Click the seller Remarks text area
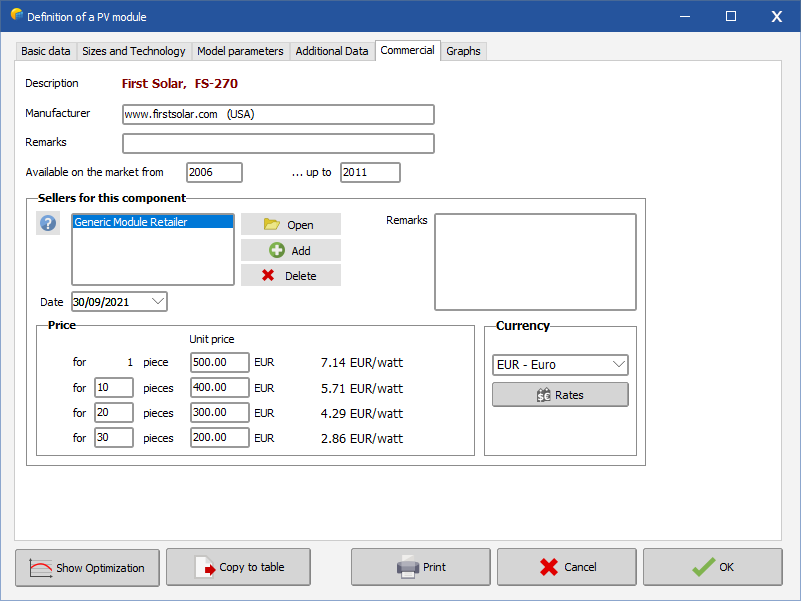801x601 pixels. 535,262
